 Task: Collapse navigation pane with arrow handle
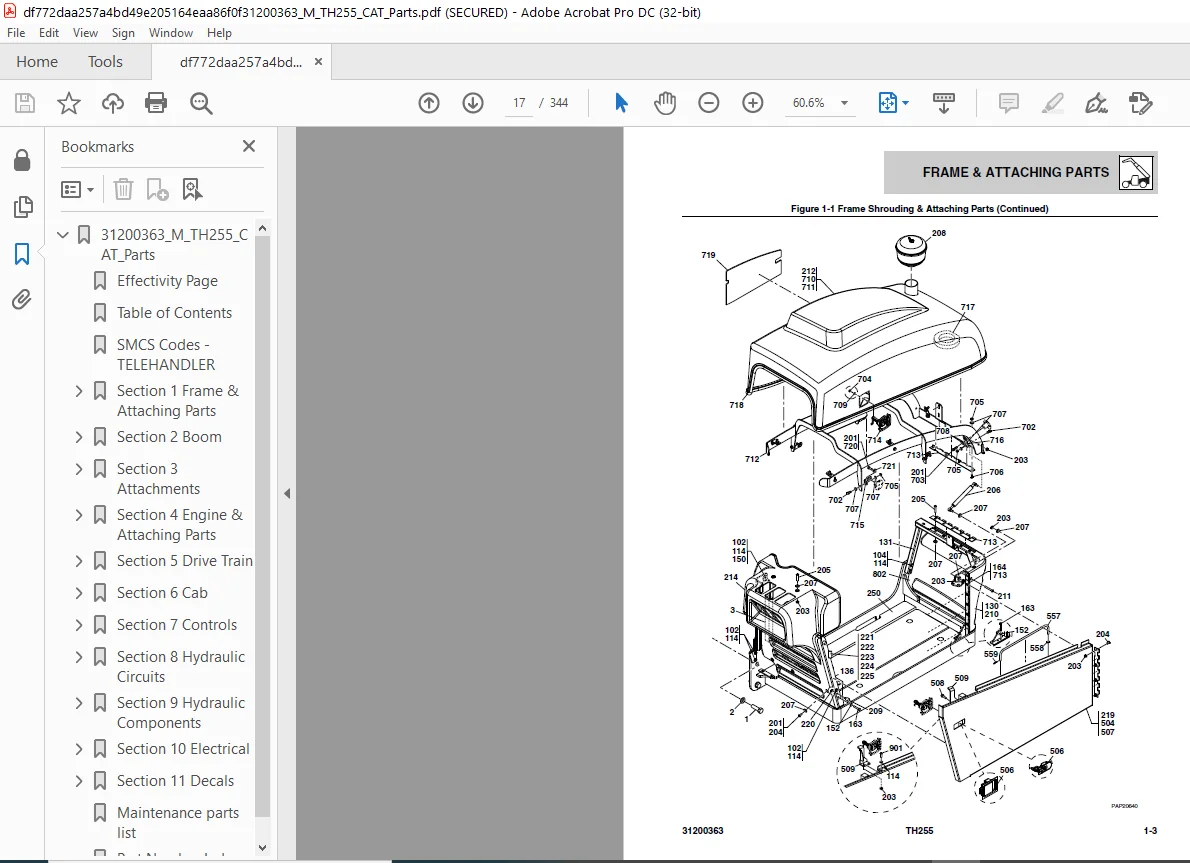point(287,493)
